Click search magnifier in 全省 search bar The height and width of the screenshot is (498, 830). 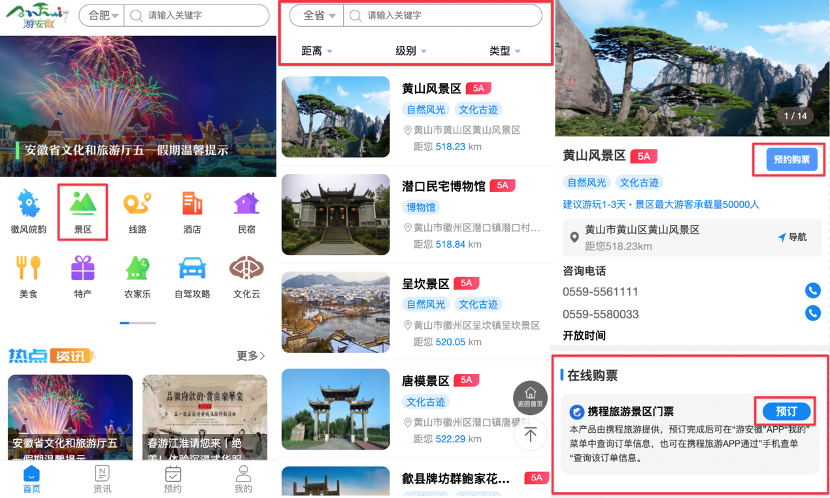click(356, 15)
